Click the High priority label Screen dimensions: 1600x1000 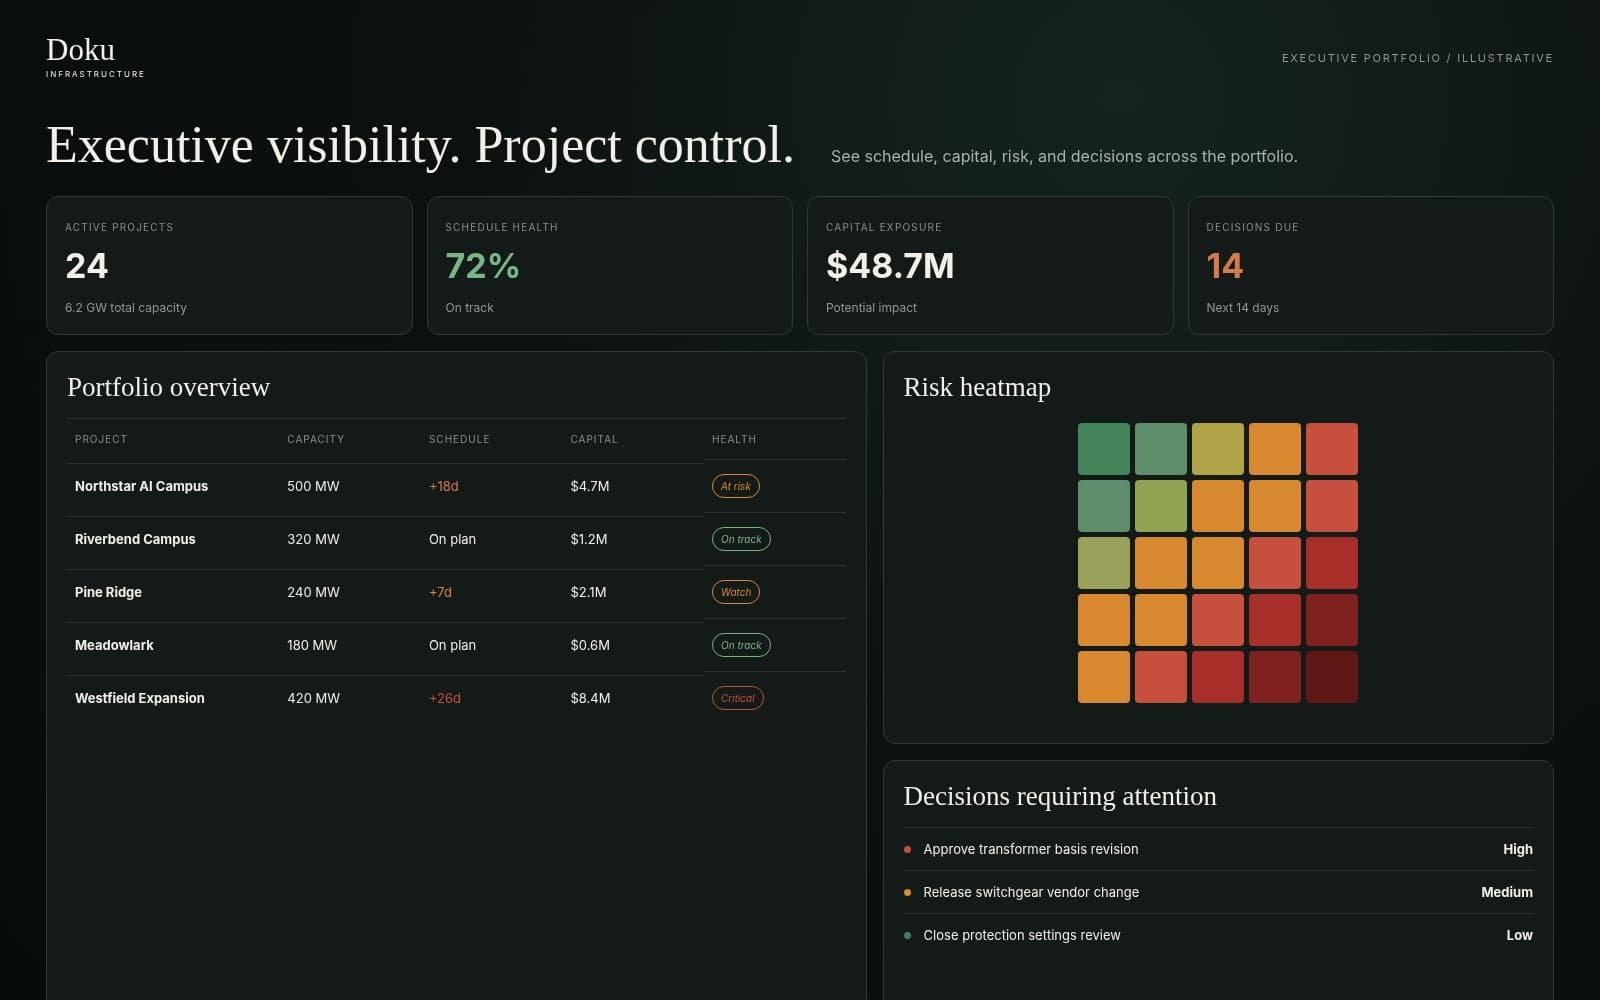click(x=1518, y=849)
